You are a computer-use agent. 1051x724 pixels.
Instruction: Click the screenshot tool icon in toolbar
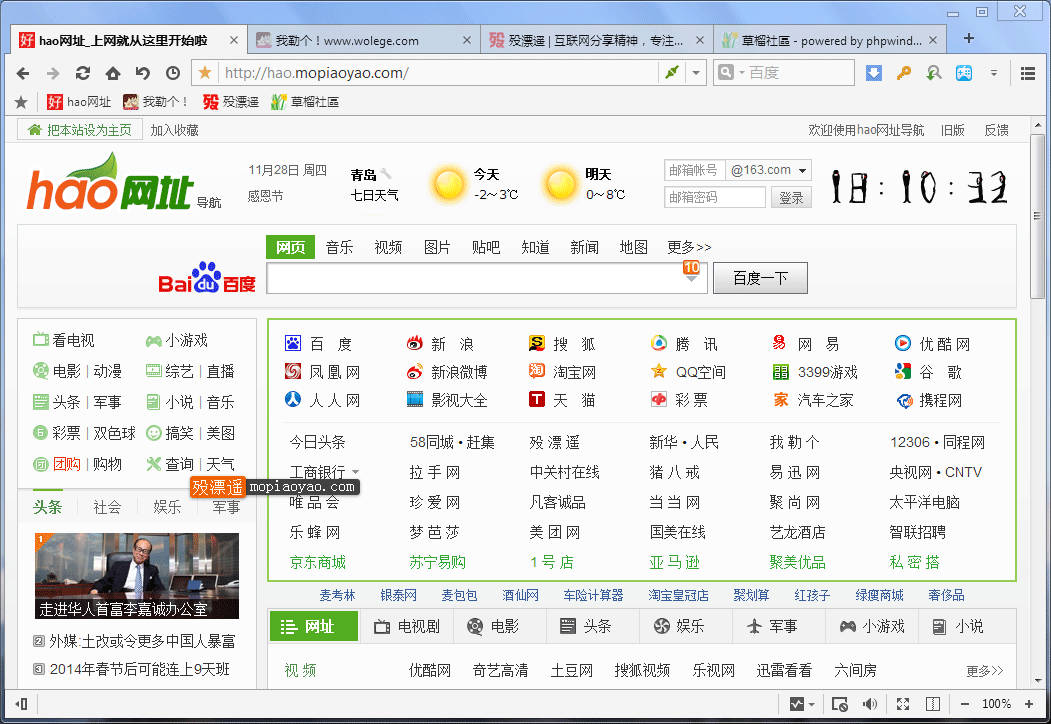(x=964, y=73)
